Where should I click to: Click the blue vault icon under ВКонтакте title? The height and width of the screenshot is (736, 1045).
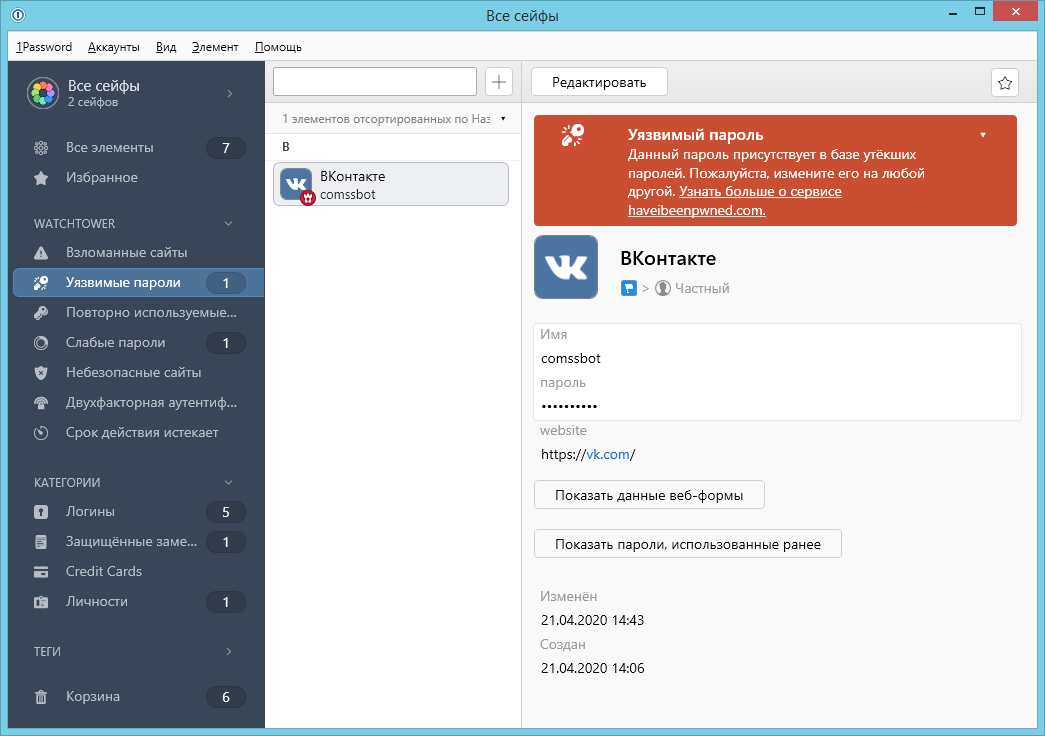[628, 288]
